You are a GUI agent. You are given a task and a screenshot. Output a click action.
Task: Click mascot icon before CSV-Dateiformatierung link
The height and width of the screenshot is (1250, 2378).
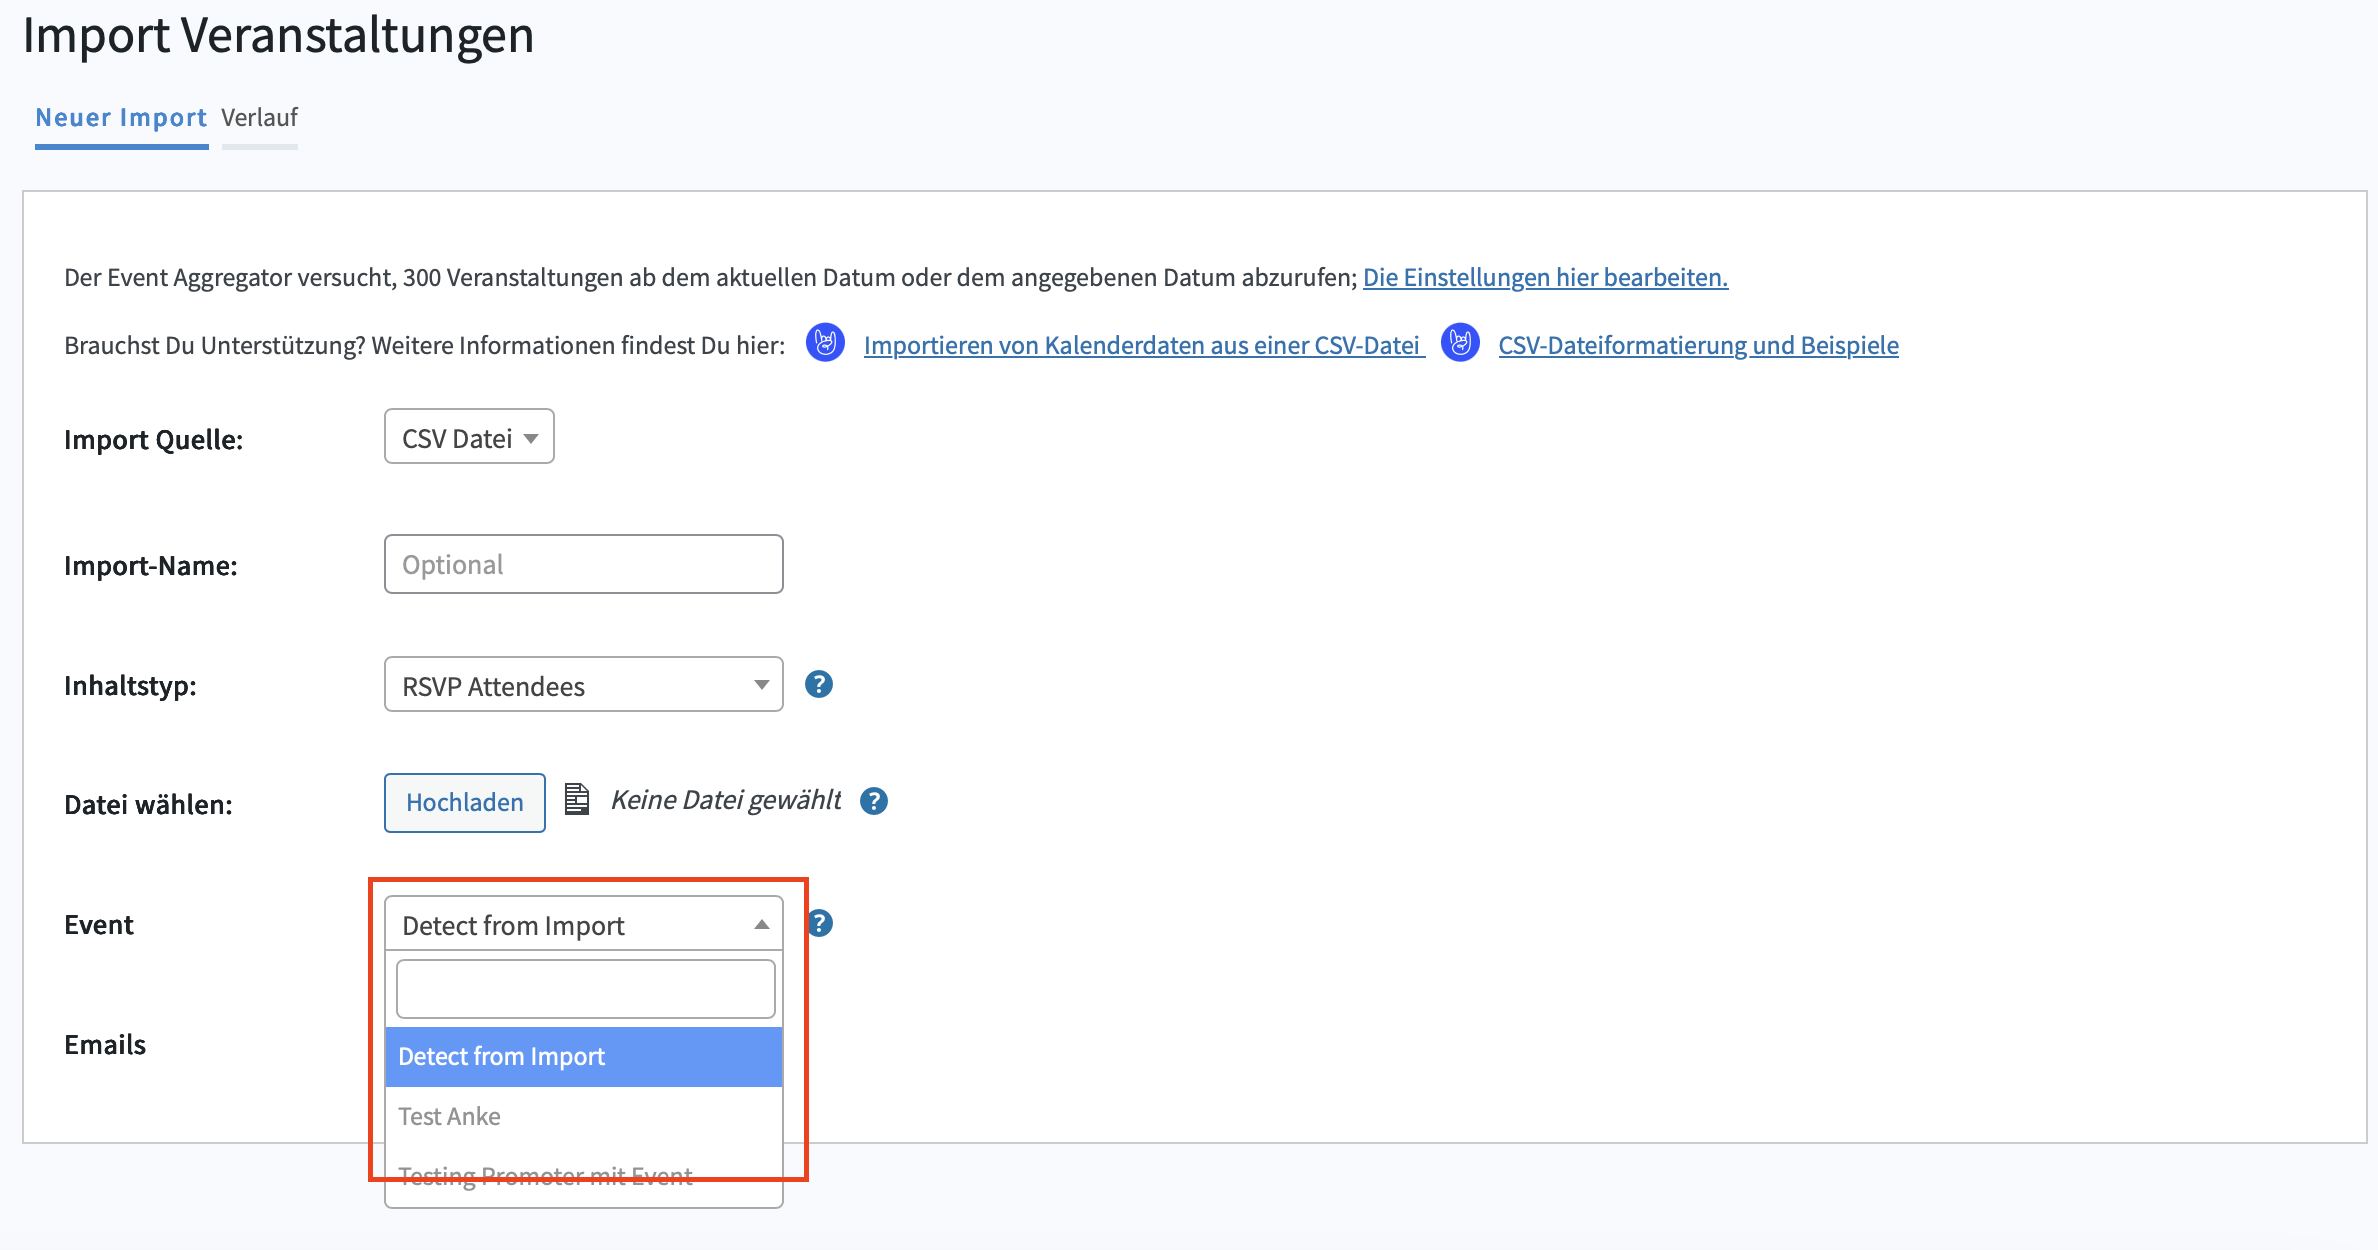[x=1460, y=343]
